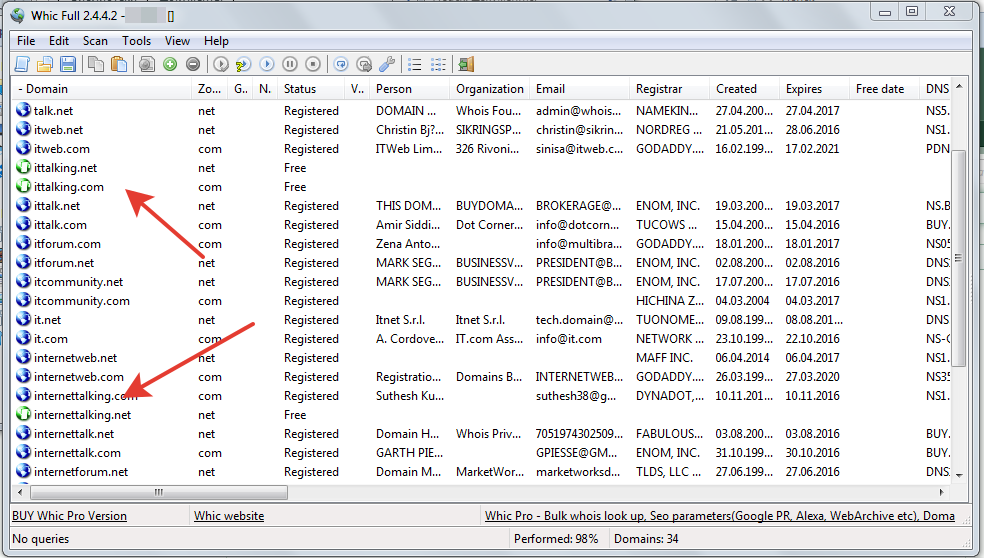Click the Paste clipboard toolbar icon
The width and height of the screenshot is (984, 558).
click(119, 64)
